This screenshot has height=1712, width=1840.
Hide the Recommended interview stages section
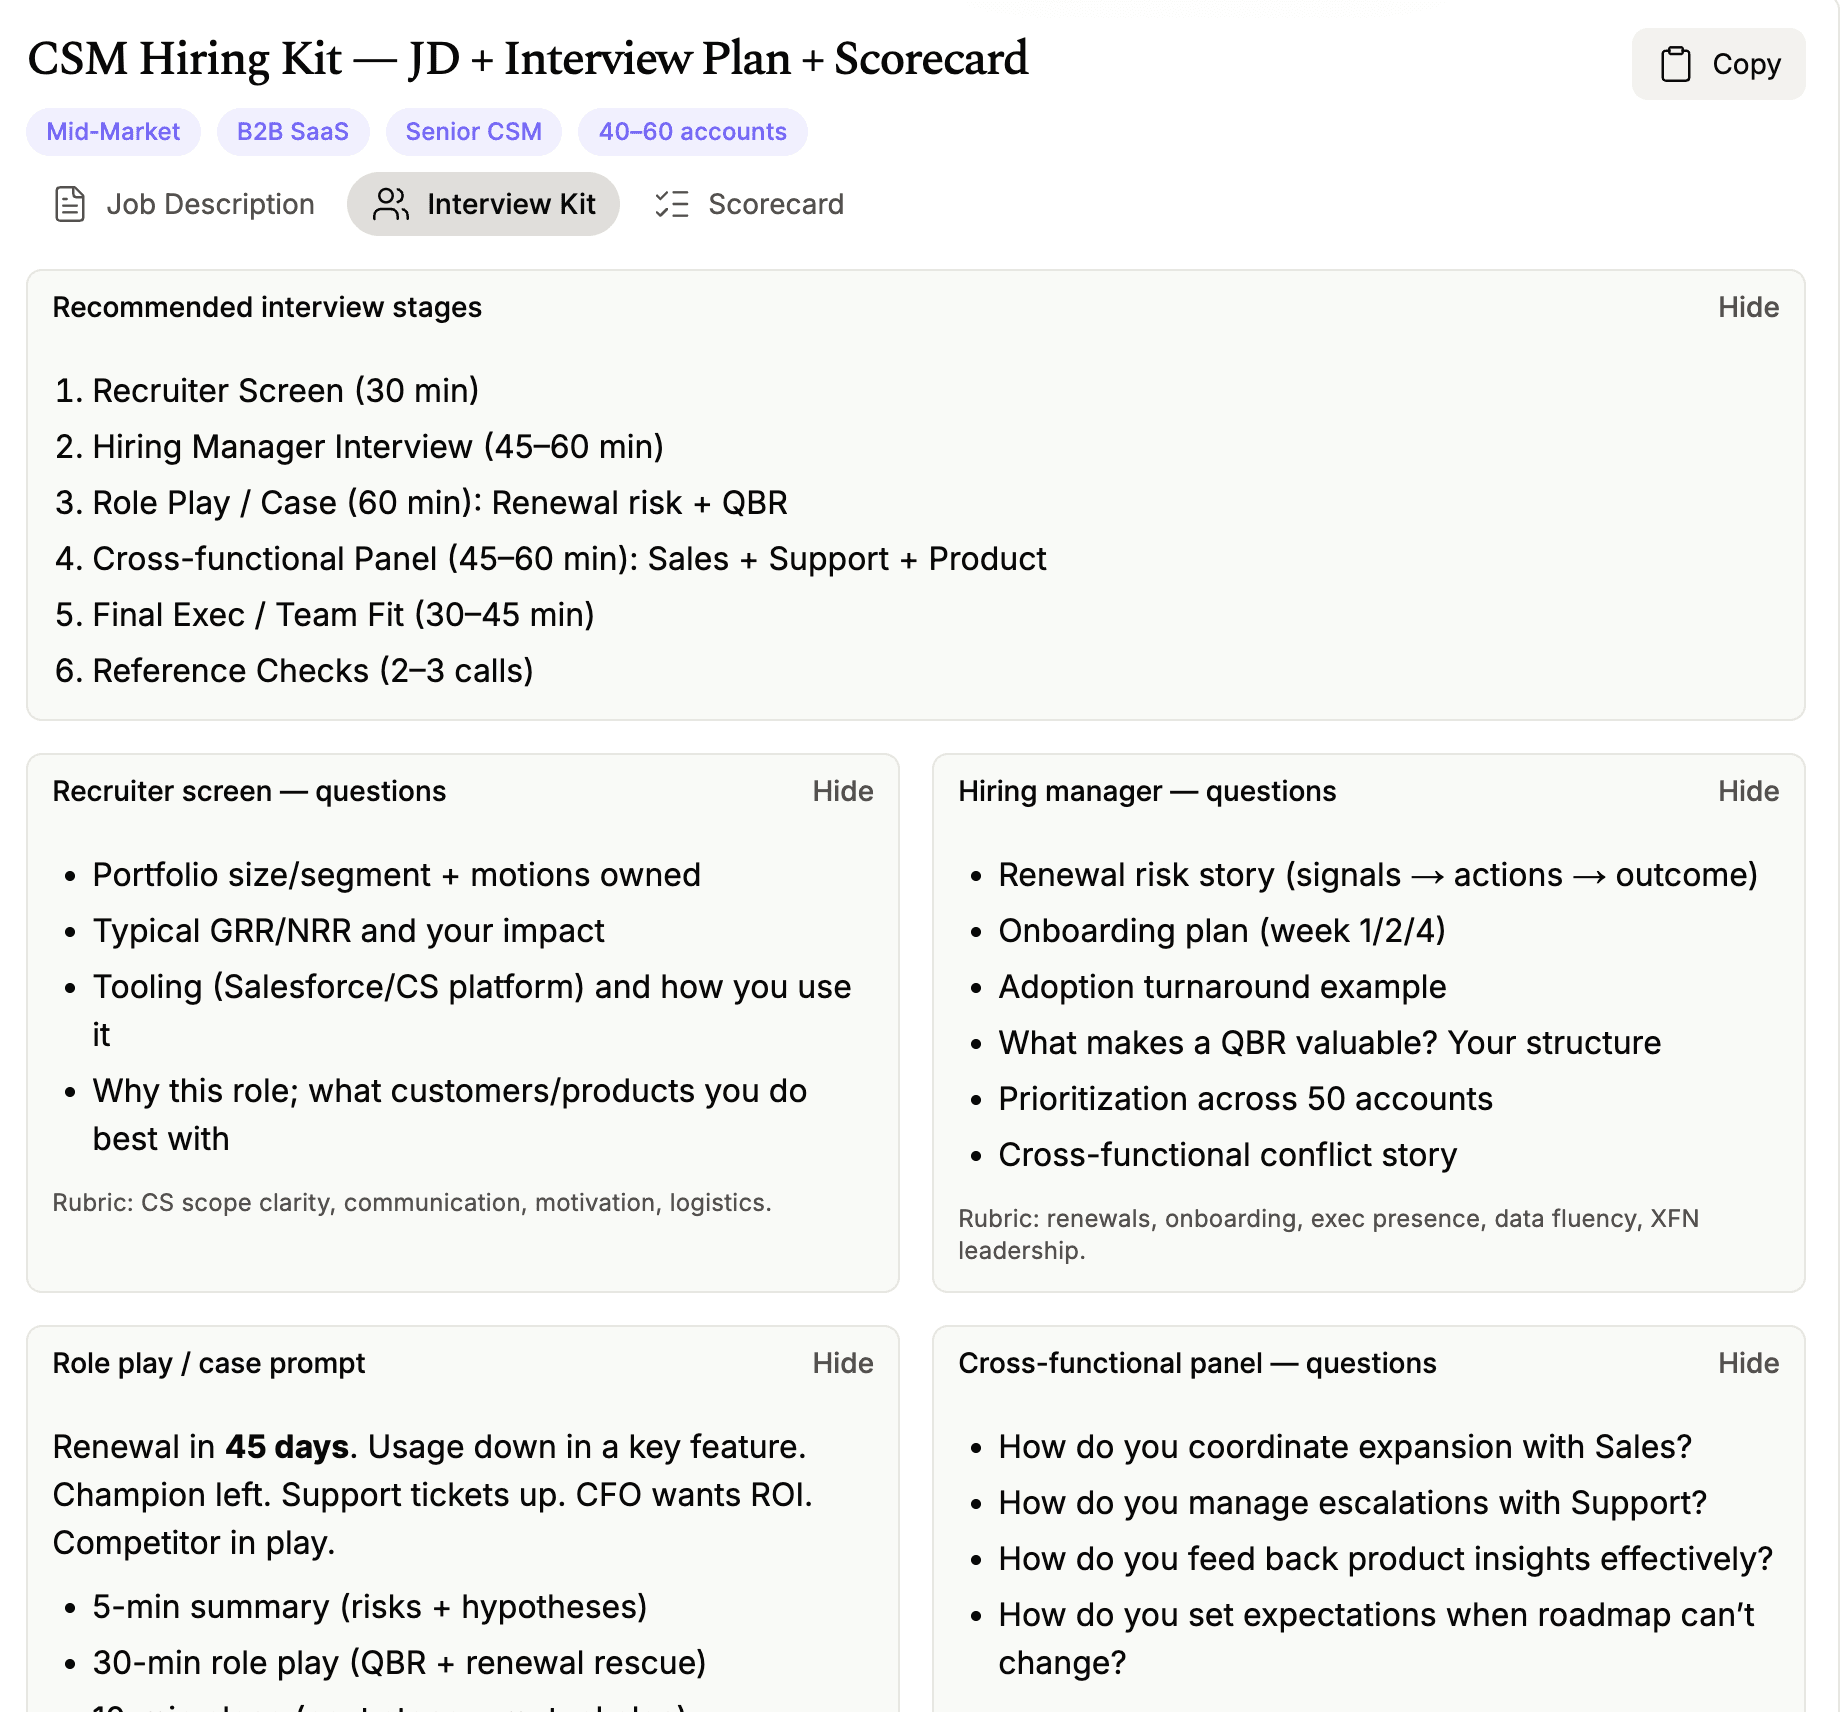tap(1748, 307)
